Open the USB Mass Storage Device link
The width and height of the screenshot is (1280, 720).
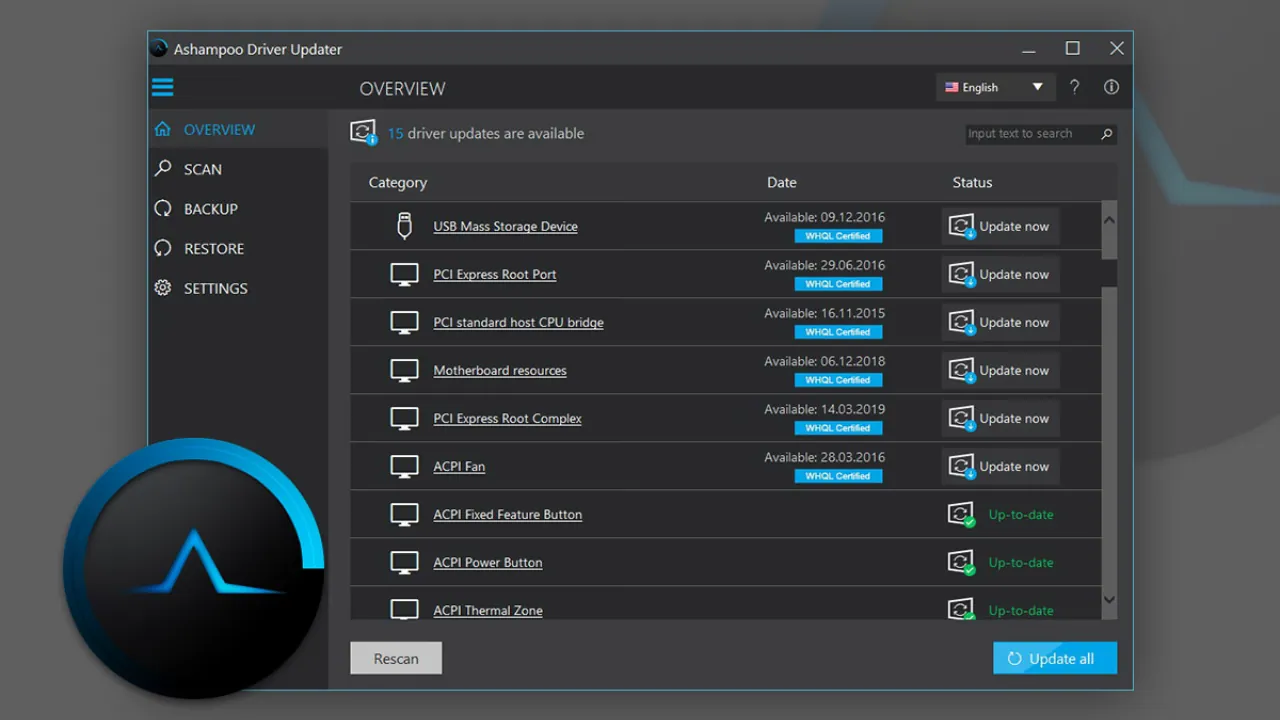[x=505, y=226]
